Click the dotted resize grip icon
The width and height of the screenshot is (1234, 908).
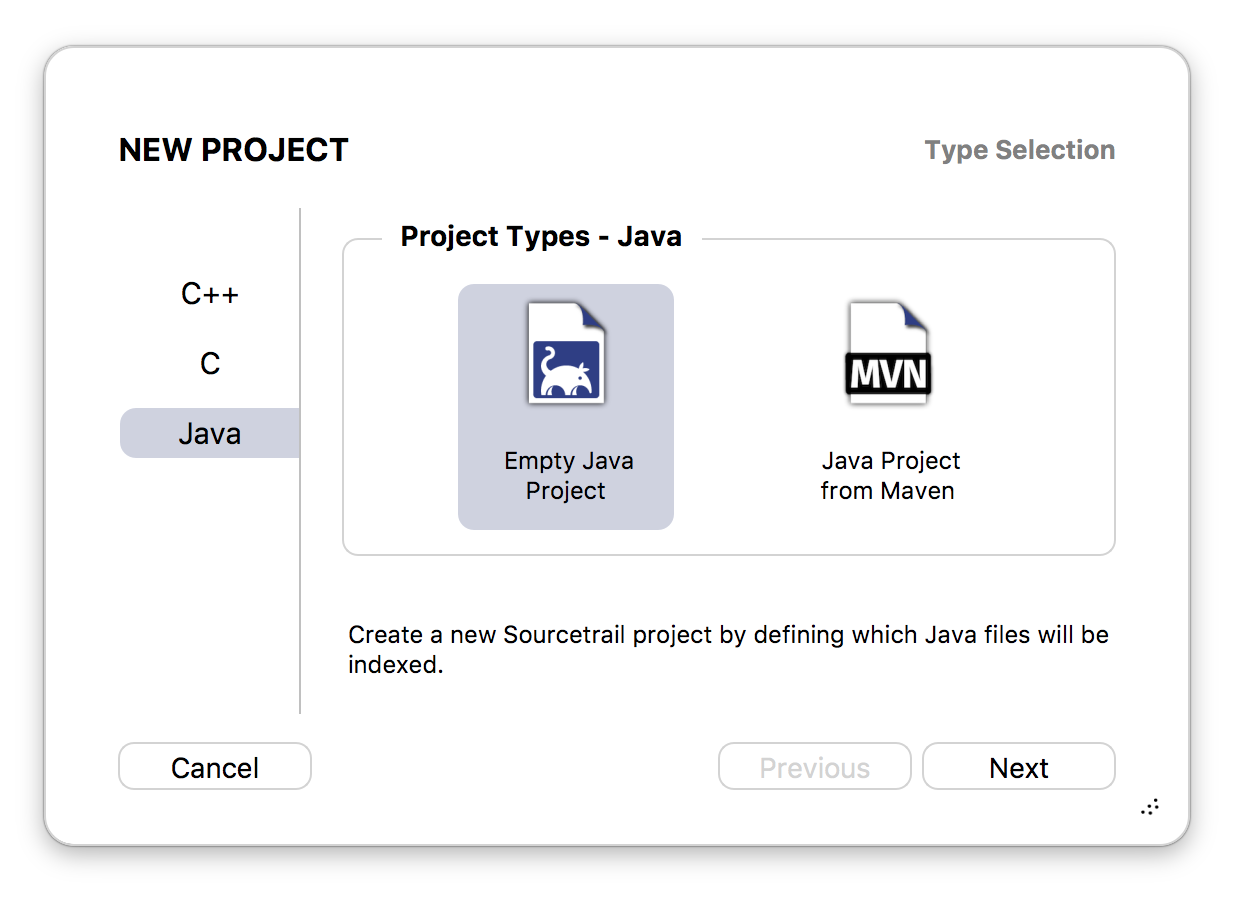(1150, 807)
